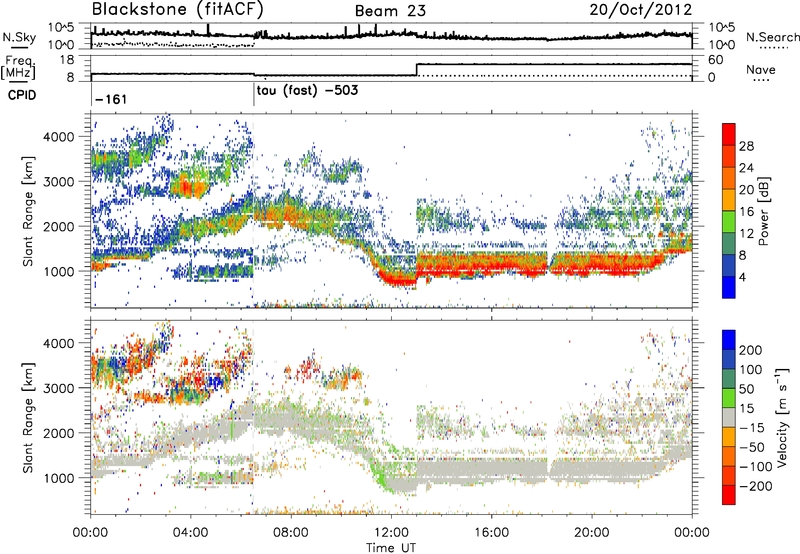Select the '-50' tick on Velocity colorbar
The image size is (800, 554).
tap(751, 447)
